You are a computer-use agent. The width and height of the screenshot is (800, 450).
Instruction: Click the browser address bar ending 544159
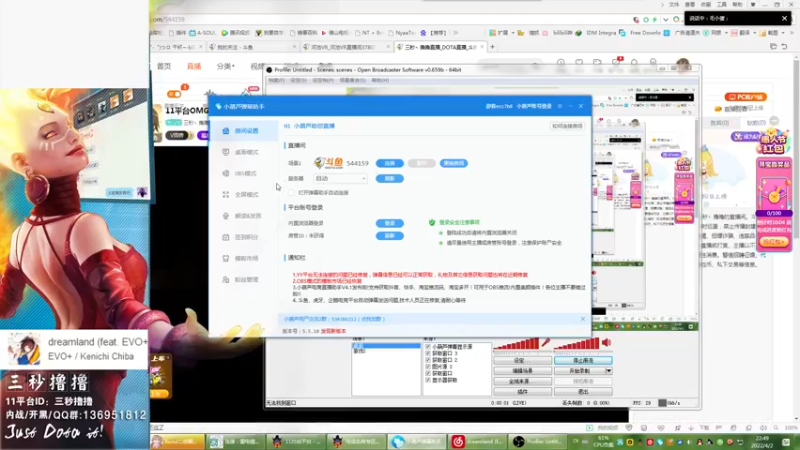(388, 19)
